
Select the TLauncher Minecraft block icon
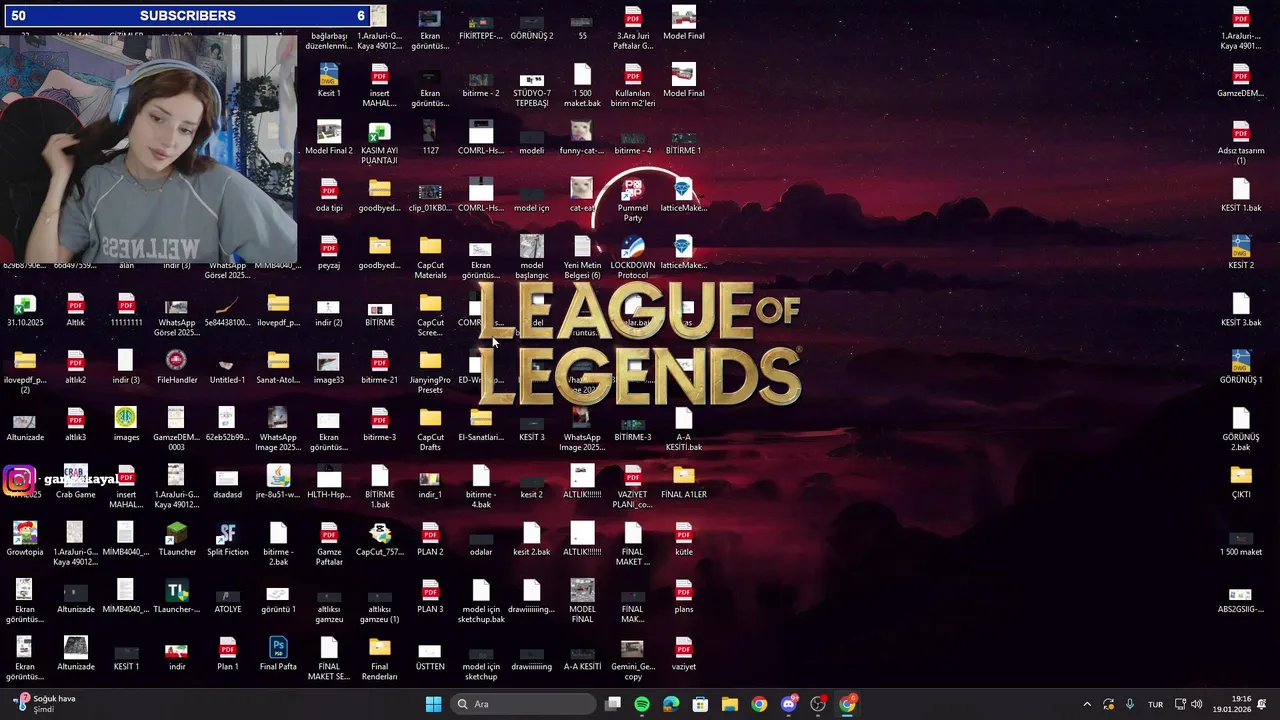tap(177, 540)
